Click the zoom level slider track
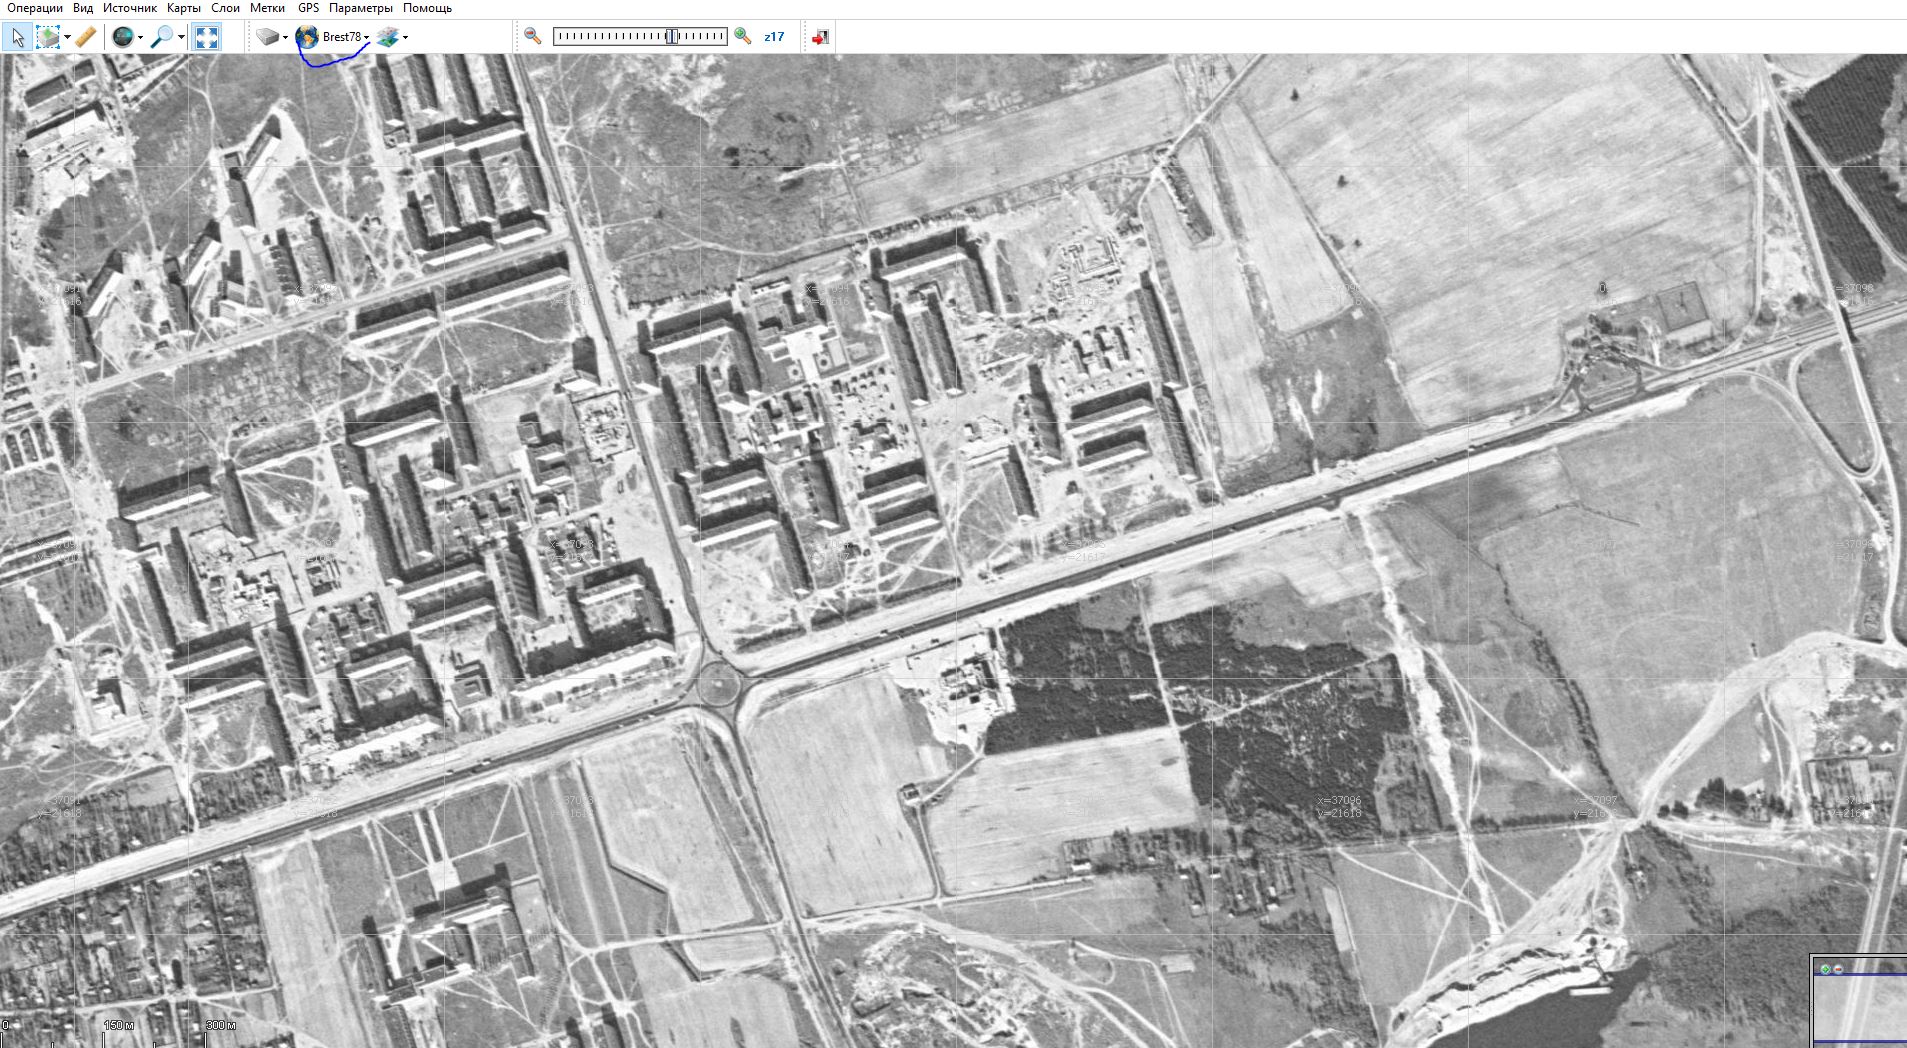 coord(640,36)
